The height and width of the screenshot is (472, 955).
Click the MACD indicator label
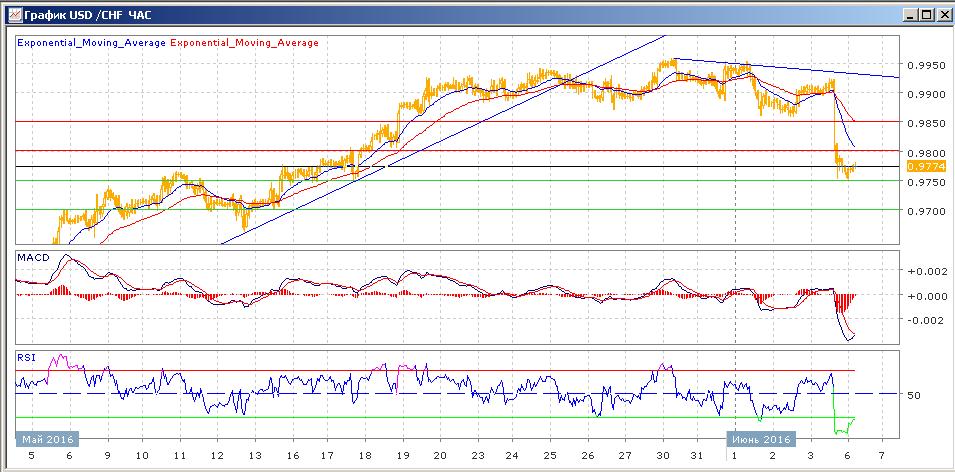pos(33,258)
